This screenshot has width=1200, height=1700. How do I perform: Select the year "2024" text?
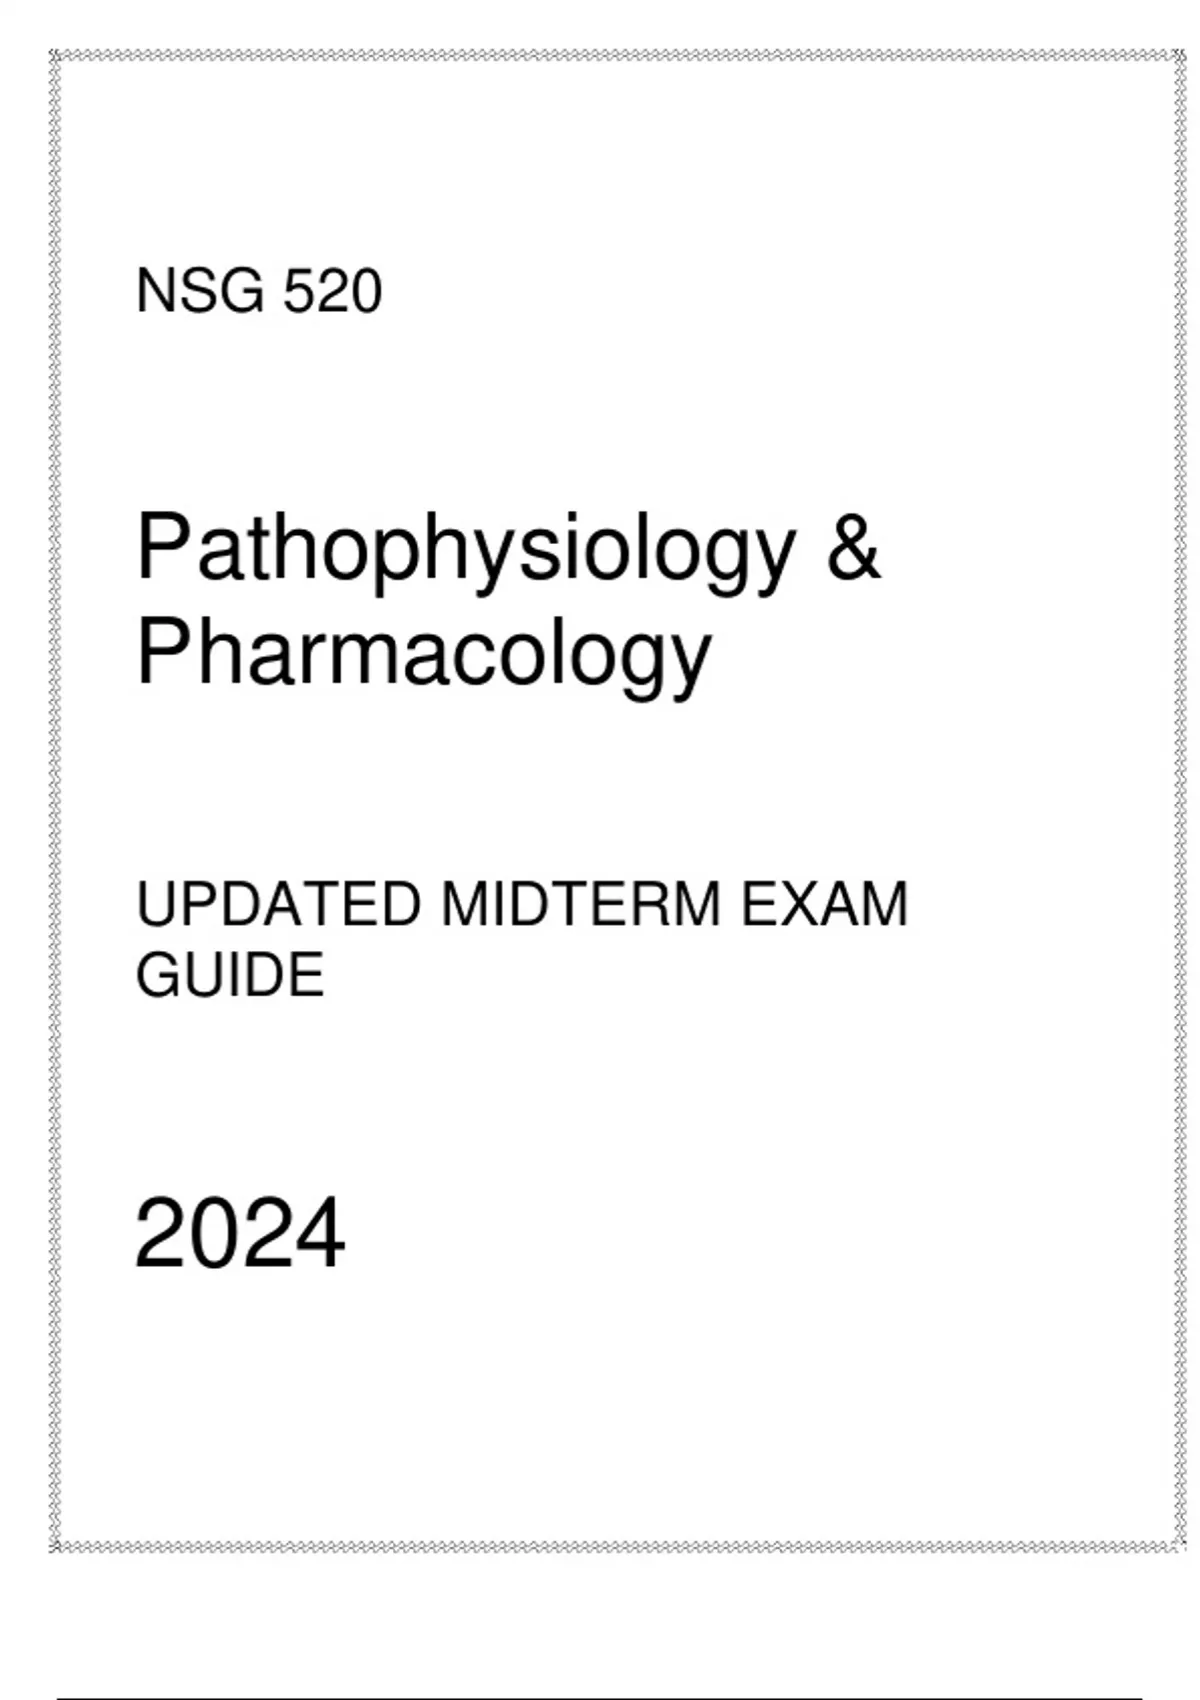tap(240, 1234)
